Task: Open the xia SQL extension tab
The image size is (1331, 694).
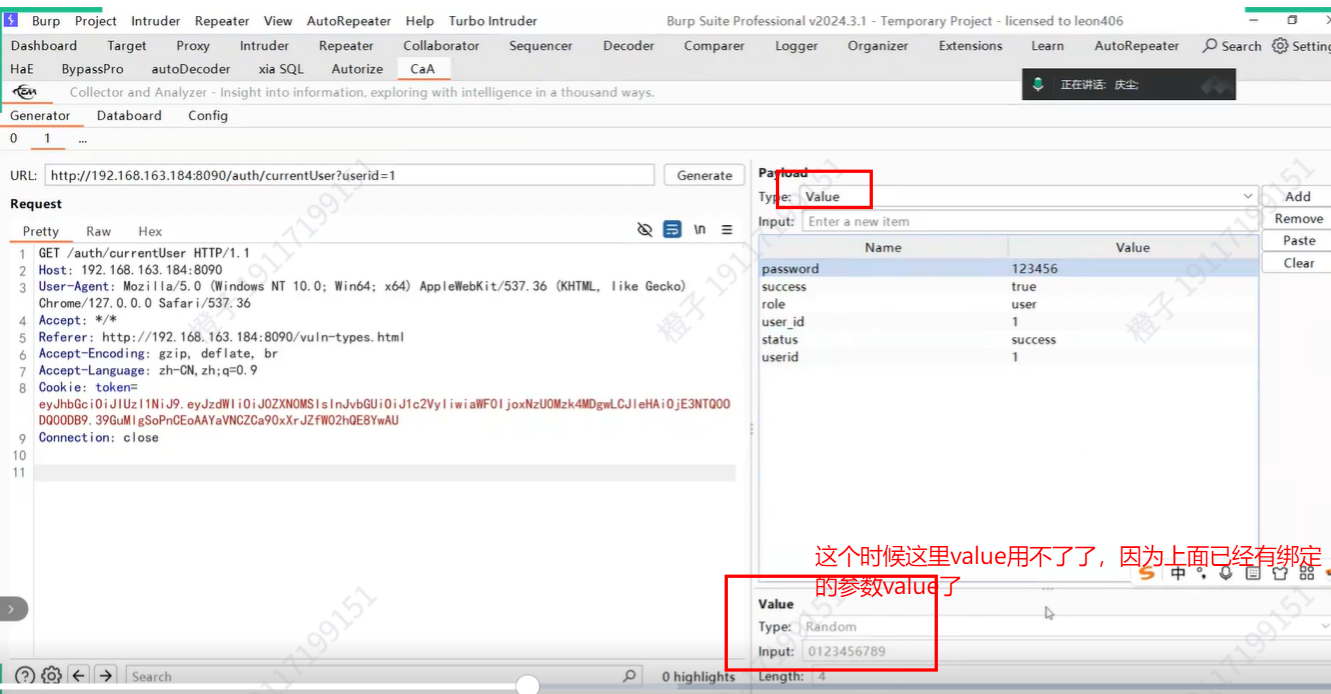Action: tap(281, 69)
